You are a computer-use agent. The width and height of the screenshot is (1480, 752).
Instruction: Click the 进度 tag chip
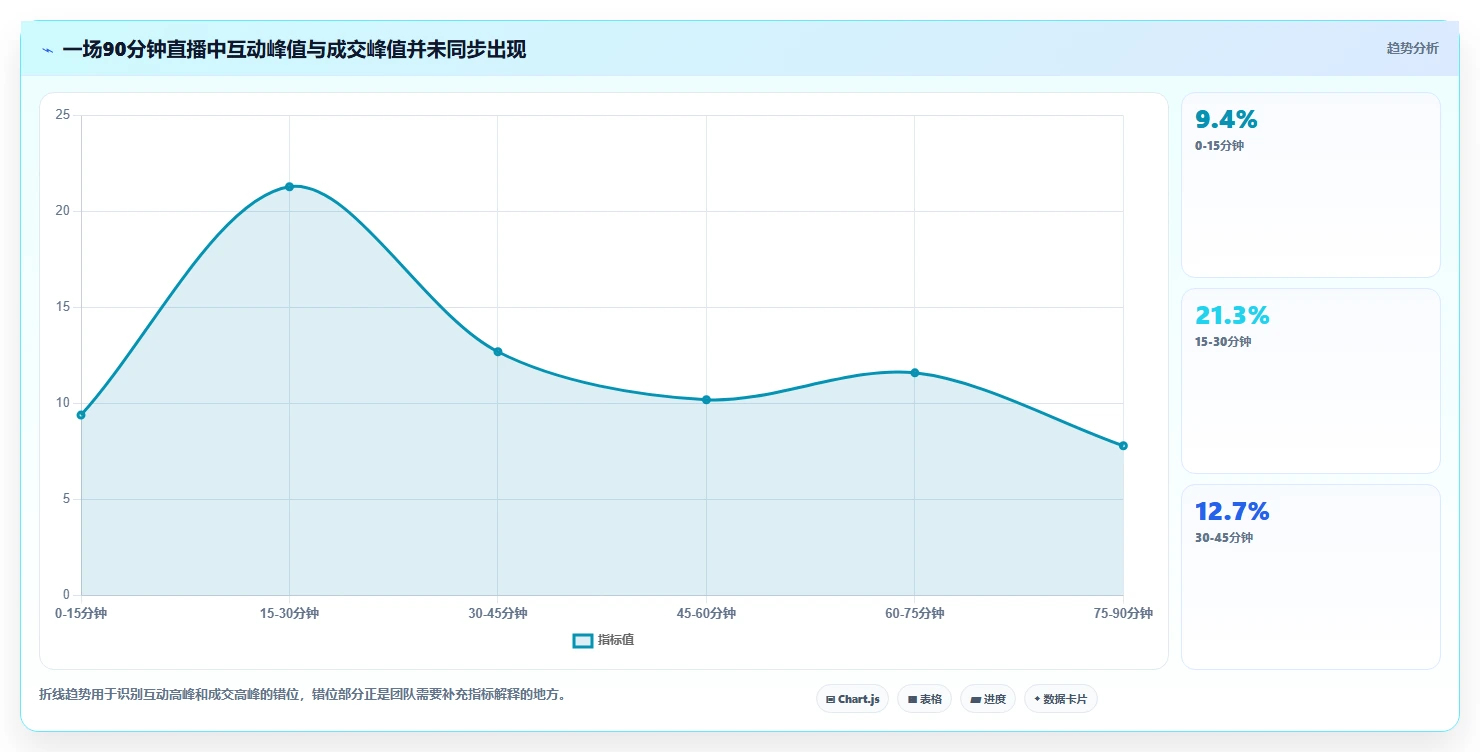pyautogui.click(x=987, y=699)
